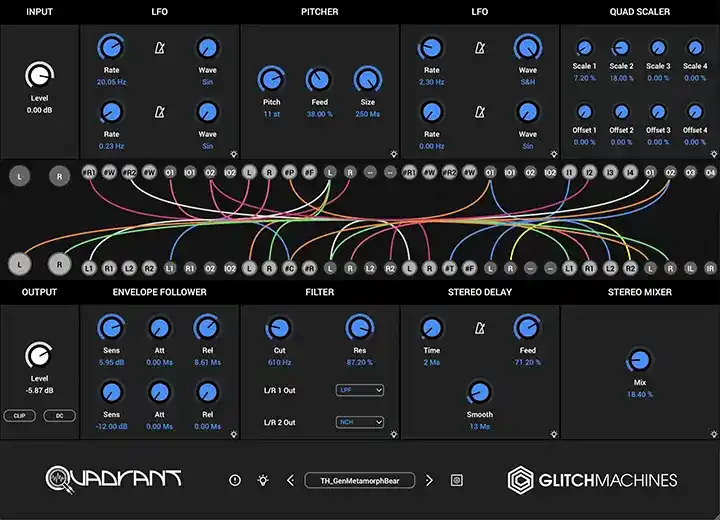Click the lightbulb icon in Stereo Delay module

554,434
